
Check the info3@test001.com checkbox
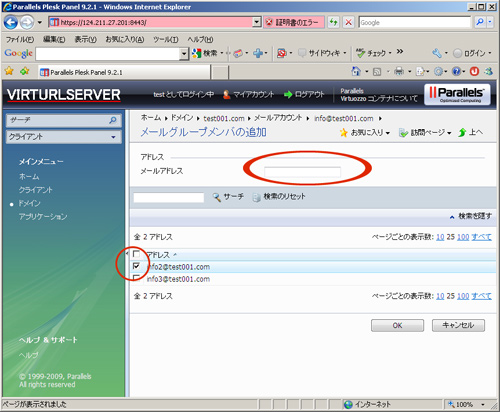[136, 278]
